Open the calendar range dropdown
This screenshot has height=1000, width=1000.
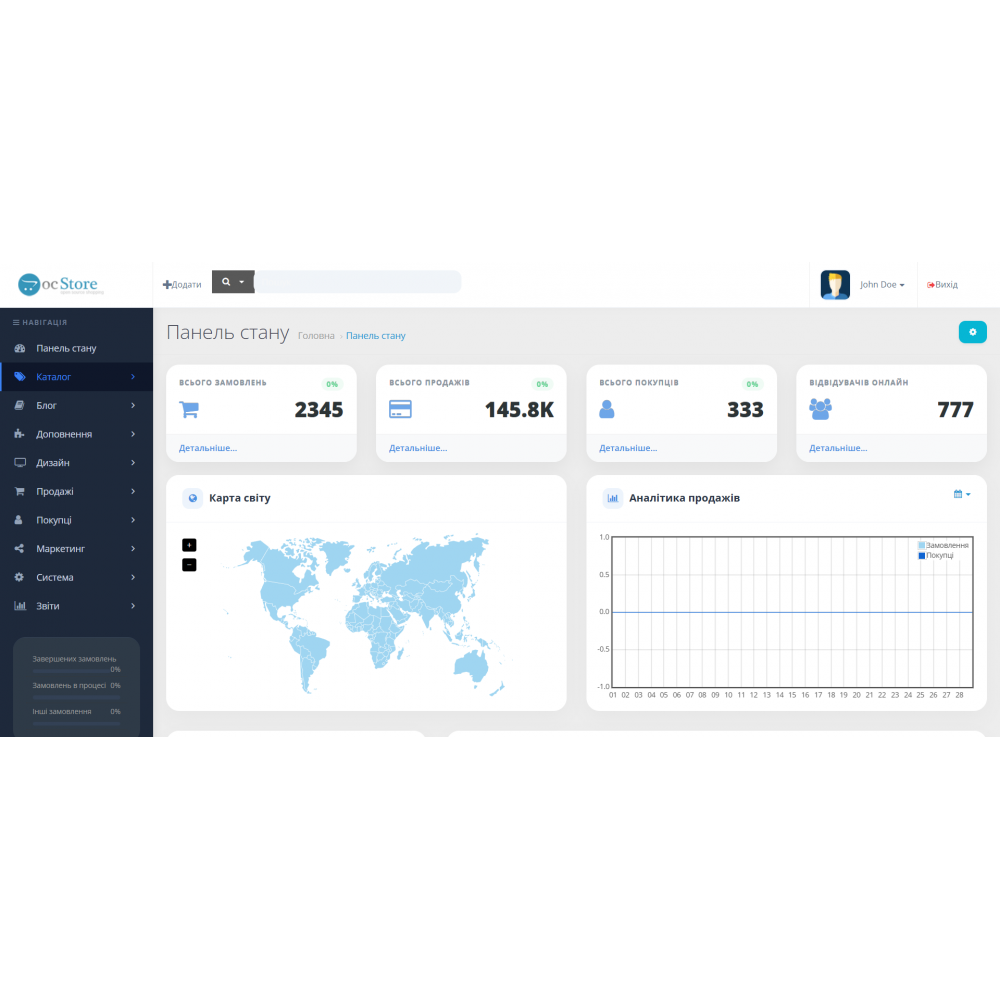(x=962, y=494)
